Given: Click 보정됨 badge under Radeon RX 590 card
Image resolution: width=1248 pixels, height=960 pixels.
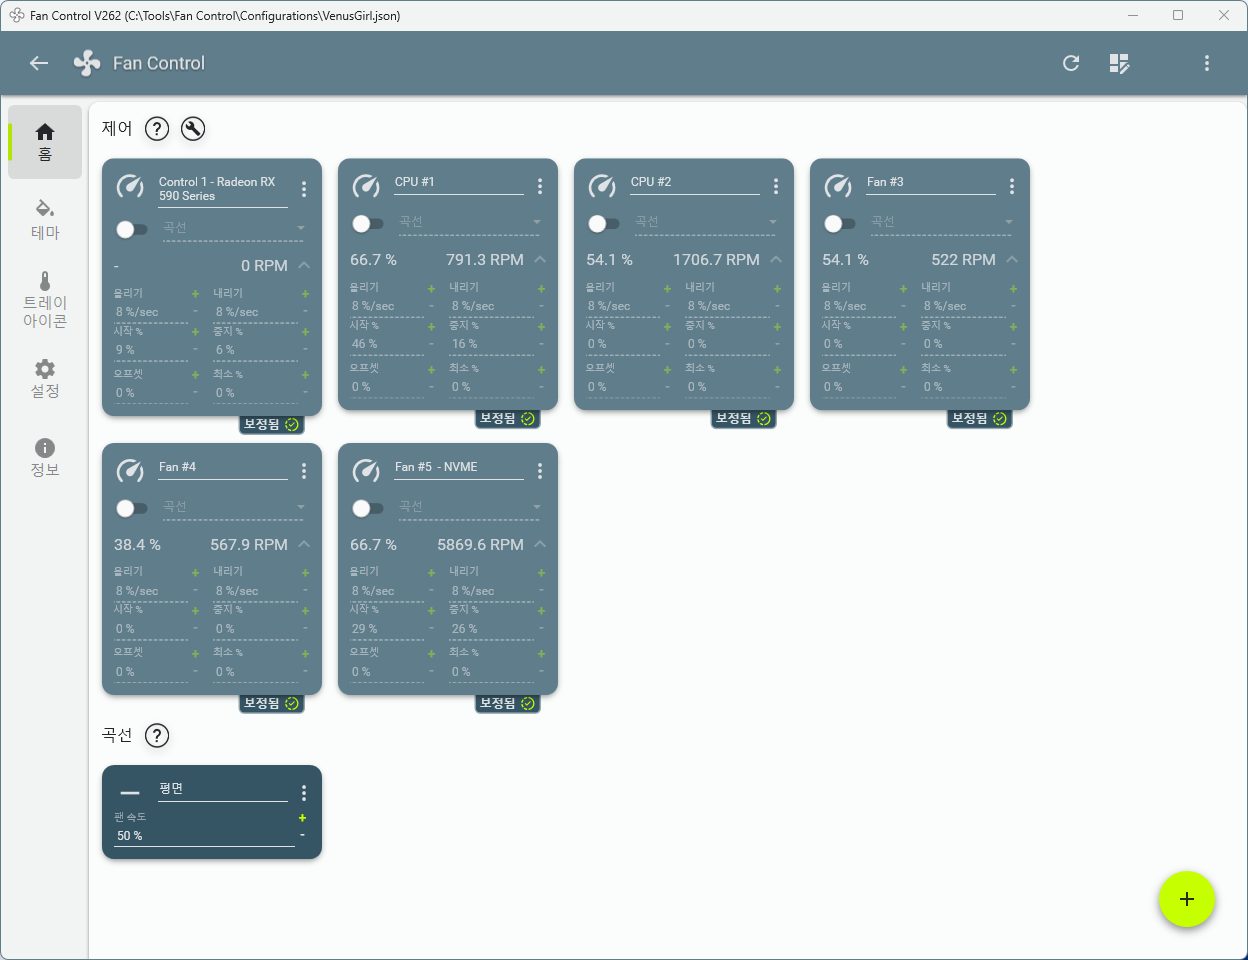Looking at the screenshot, I should coord(272,424).
